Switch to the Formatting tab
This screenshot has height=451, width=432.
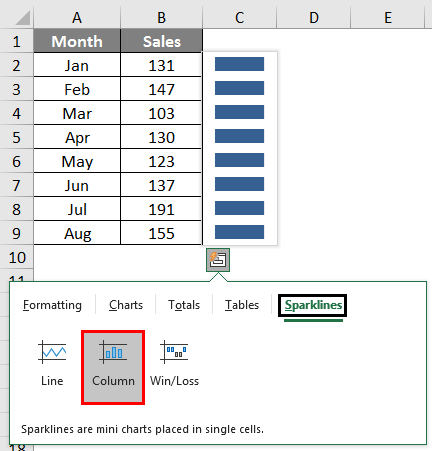pos(52,305)
